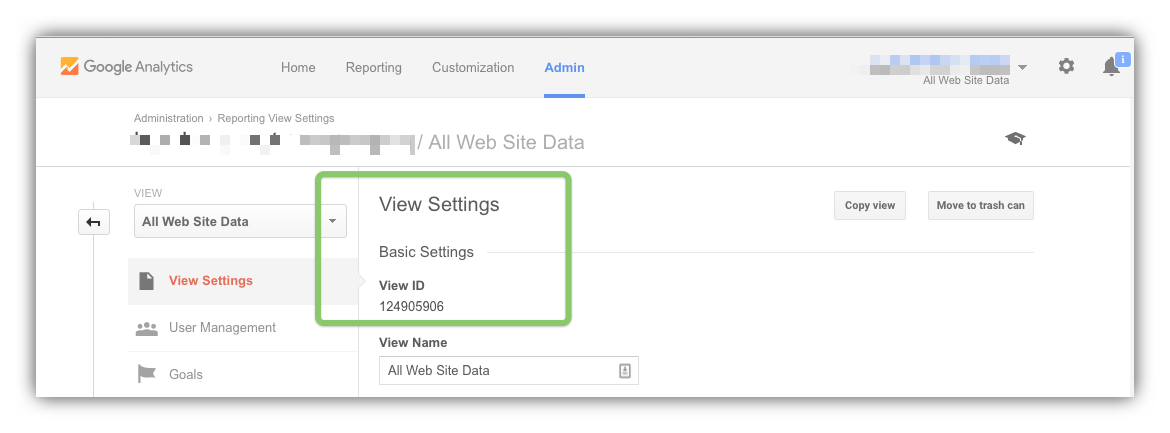
Task: Open the Home tab
Action: (298, 67)
